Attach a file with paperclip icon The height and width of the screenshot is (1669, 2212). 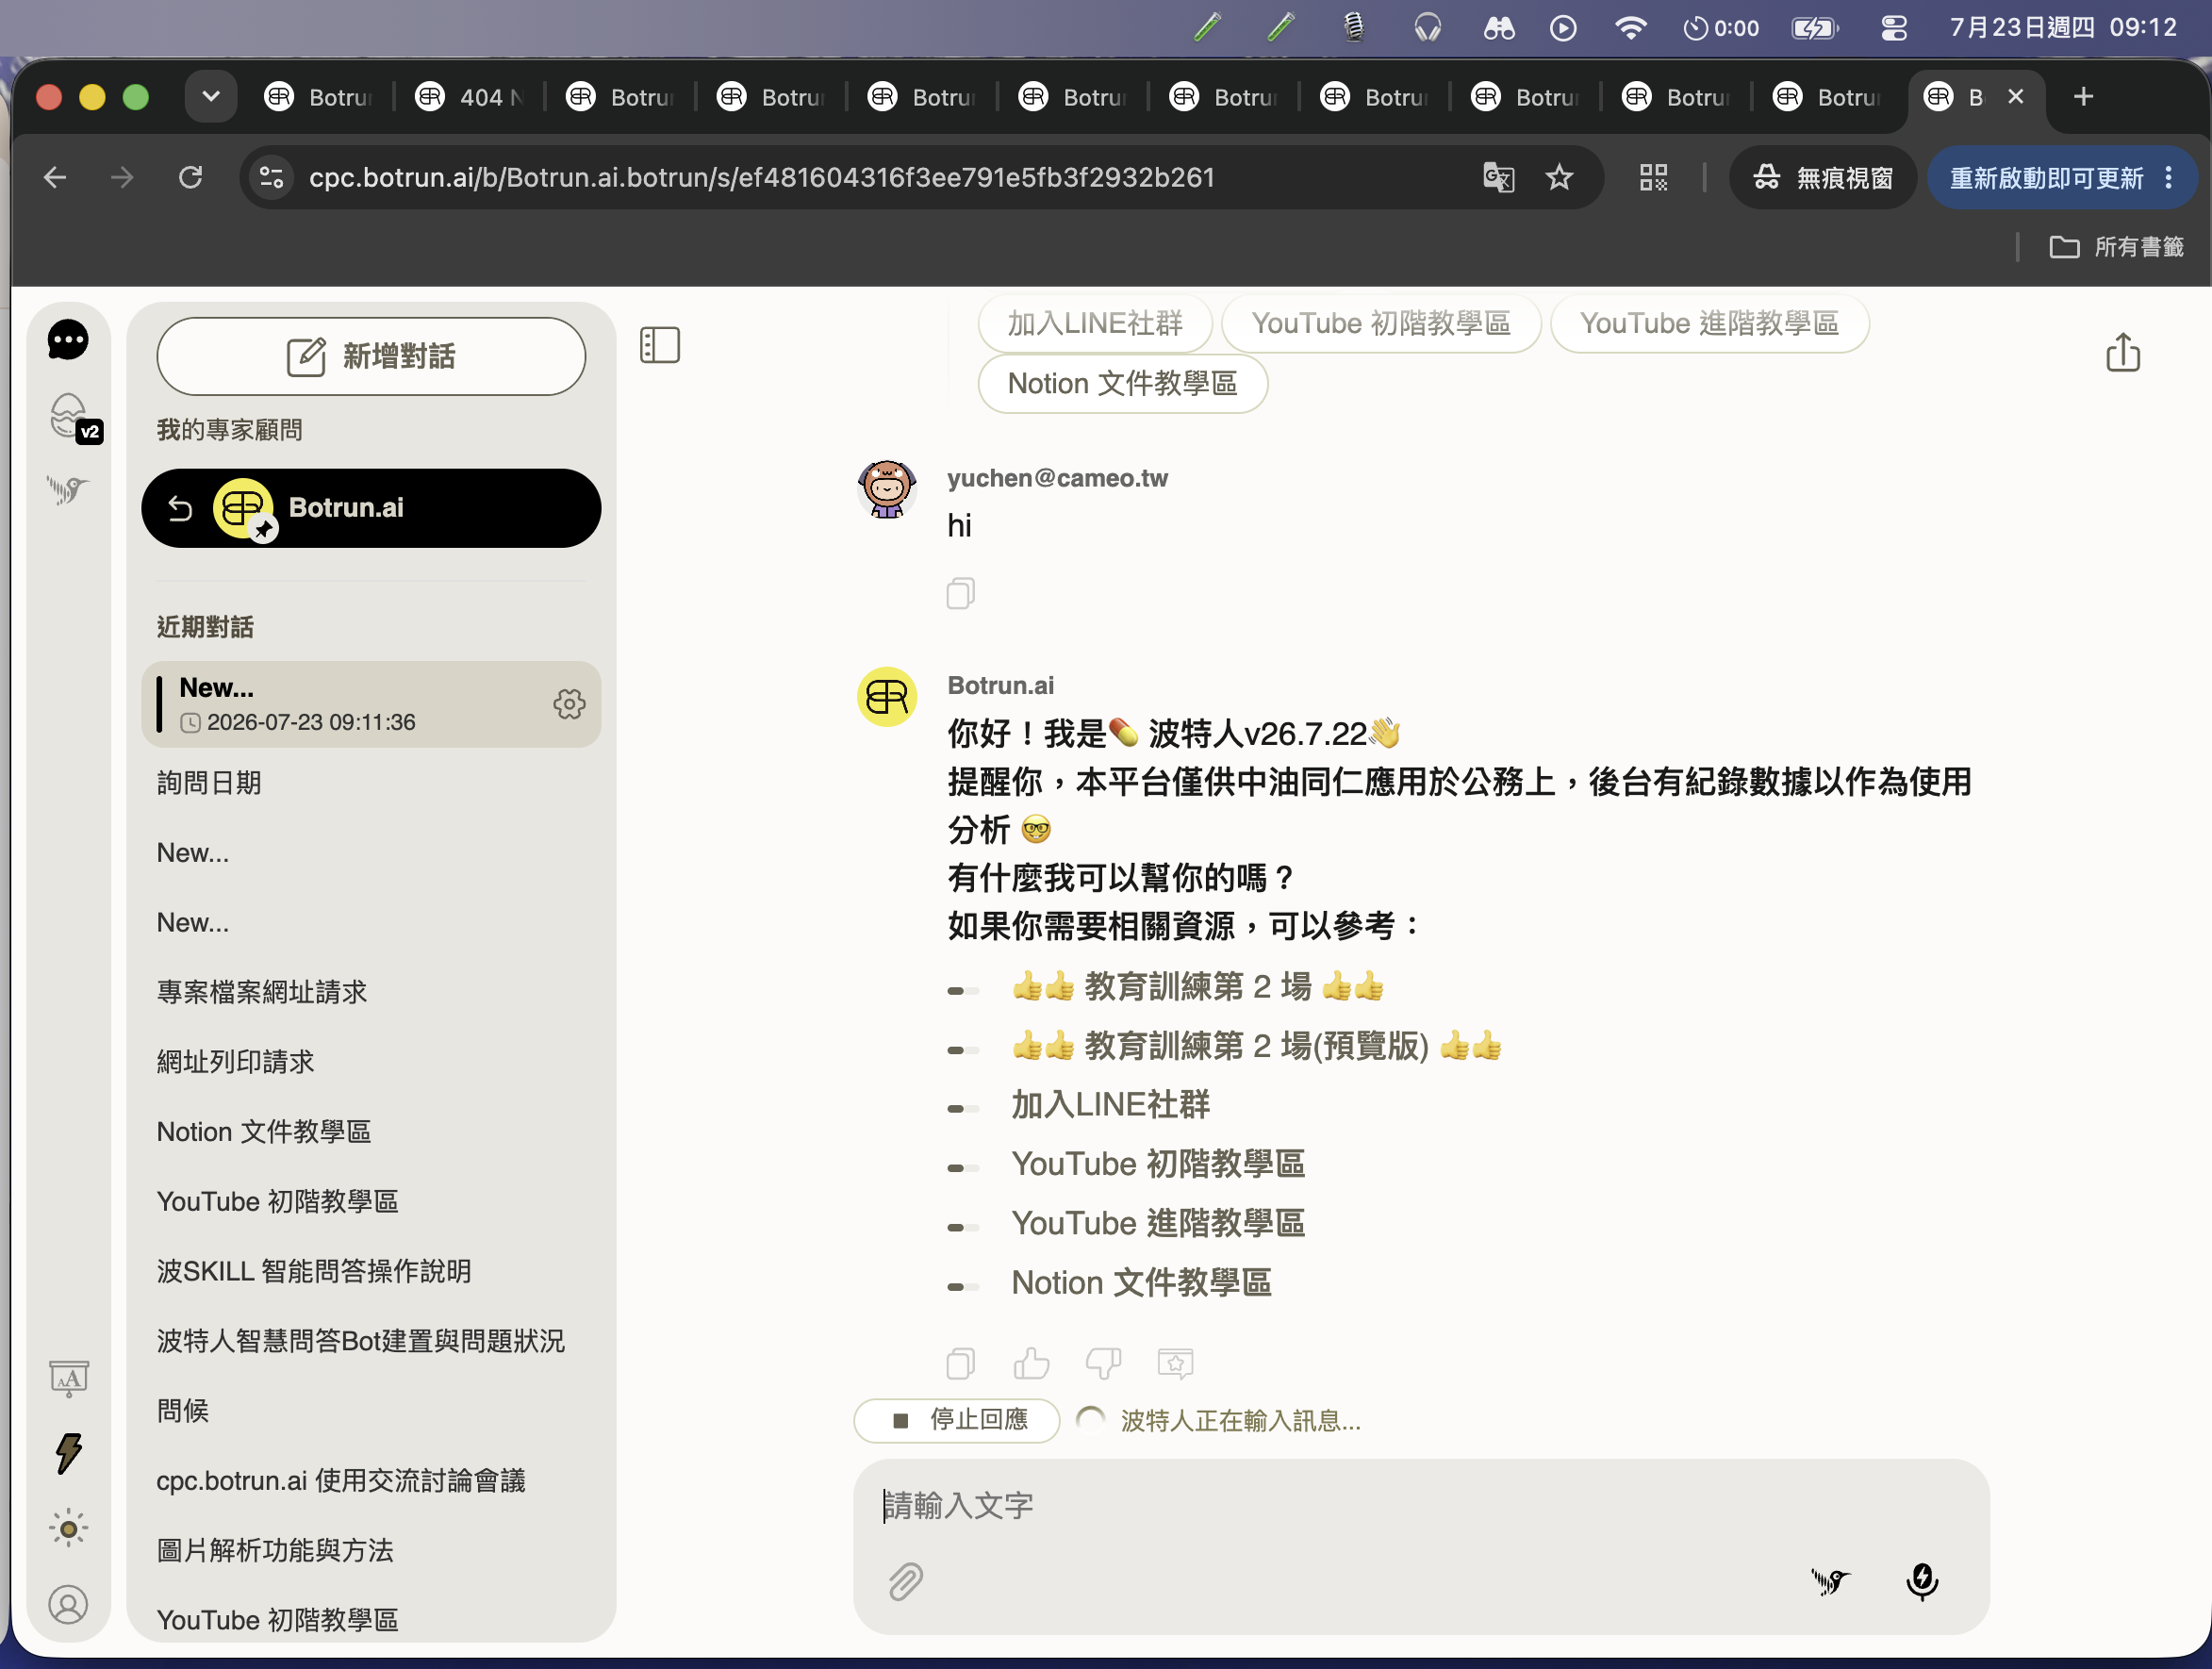pos(905,1581)
